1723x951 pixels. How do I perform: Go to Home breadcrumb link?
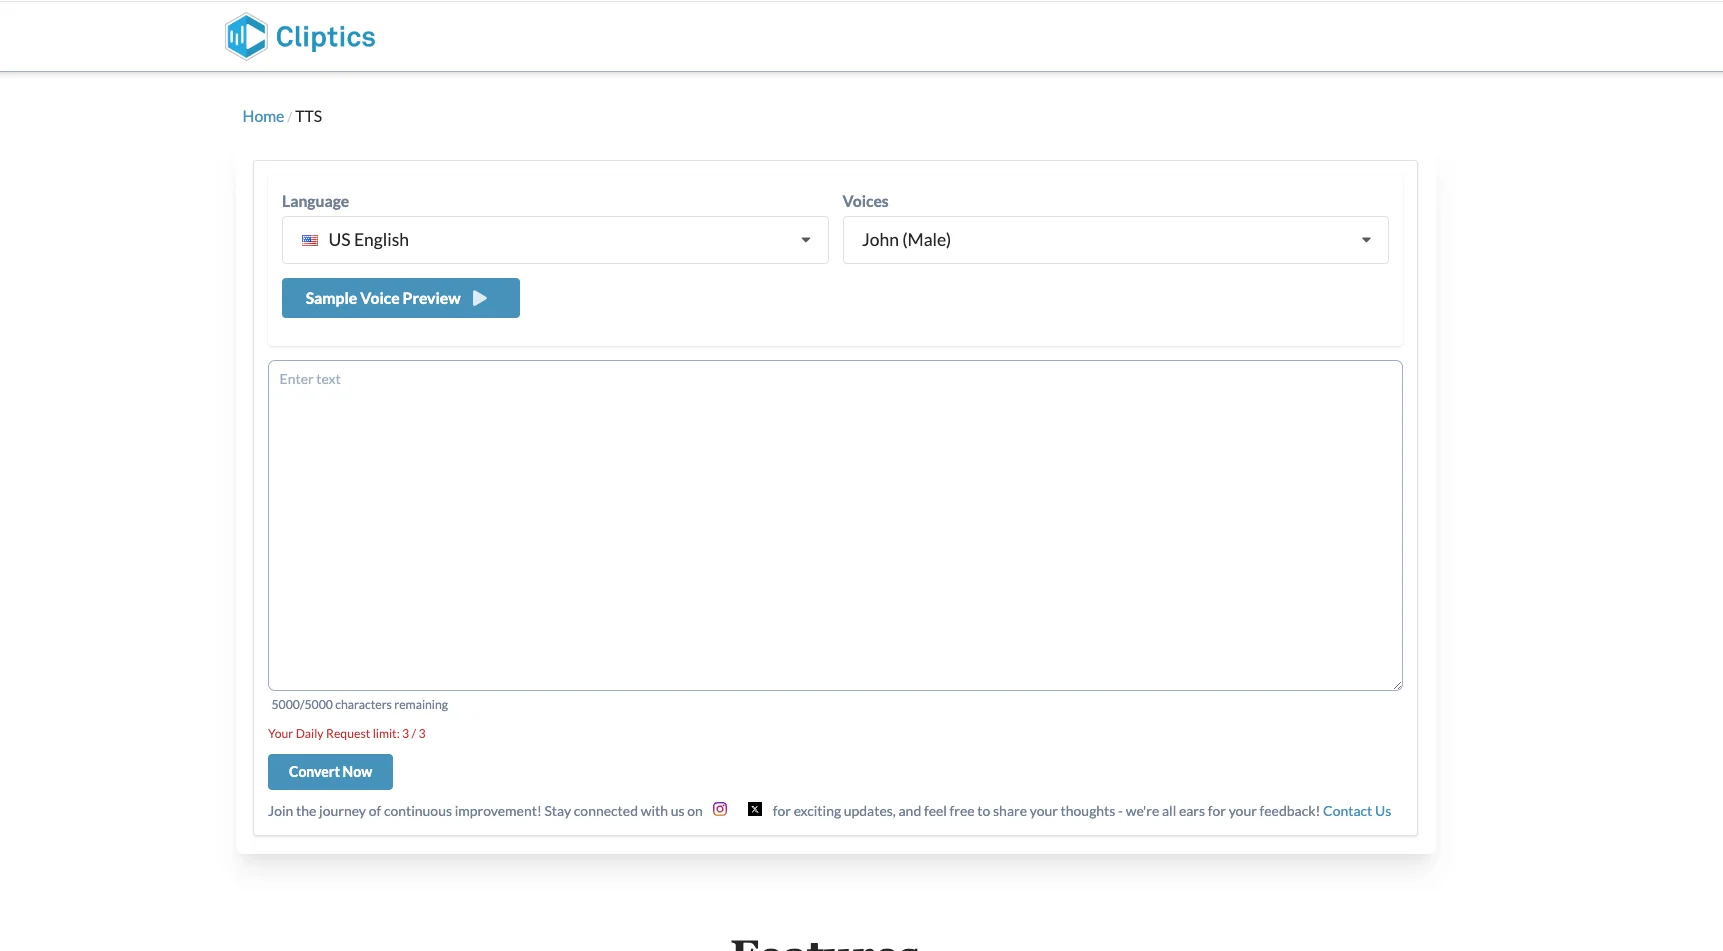coord(263,116)
